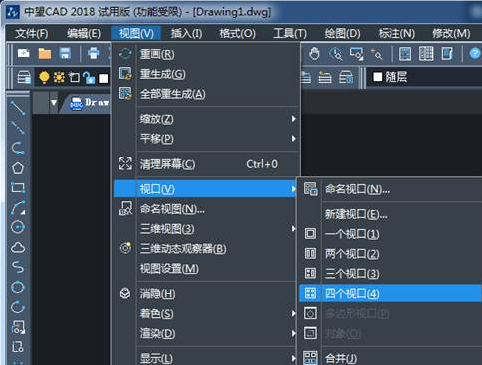Viewport: 482px width, 365px height.
Task: Expand the 视口(V) submenu
Action: 206,189
